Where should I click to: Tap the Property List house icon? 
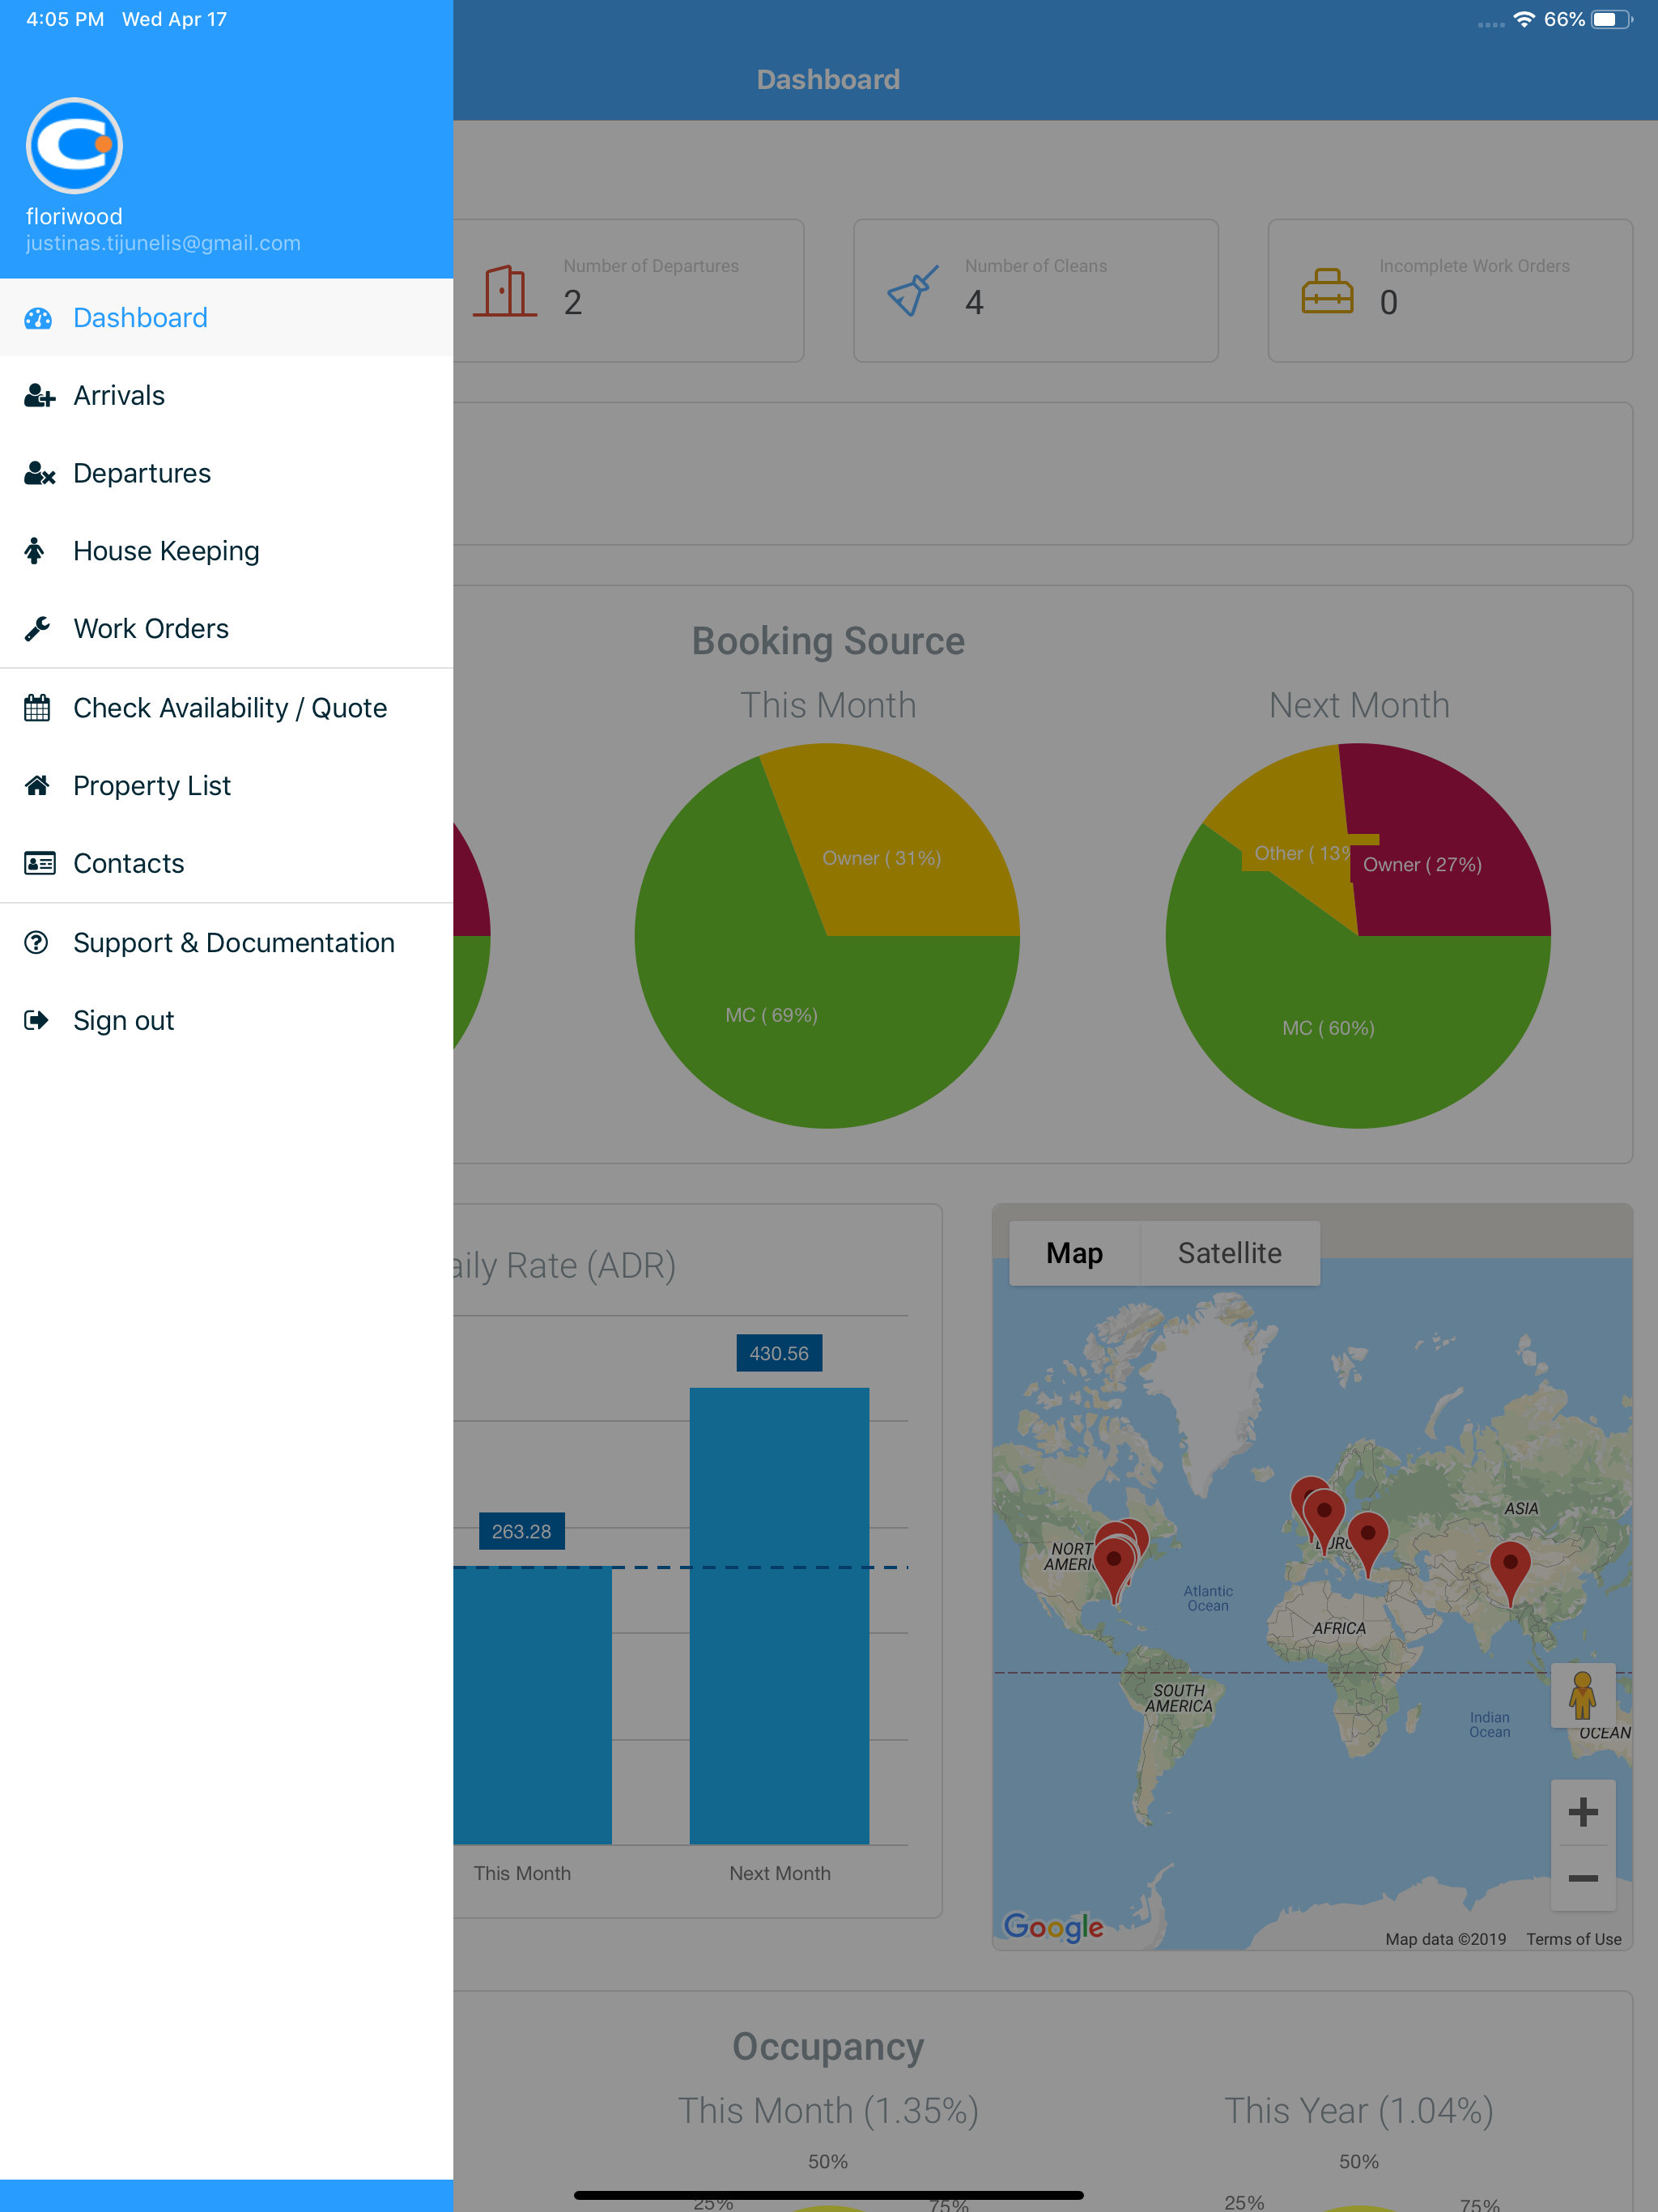pos(37,786)
